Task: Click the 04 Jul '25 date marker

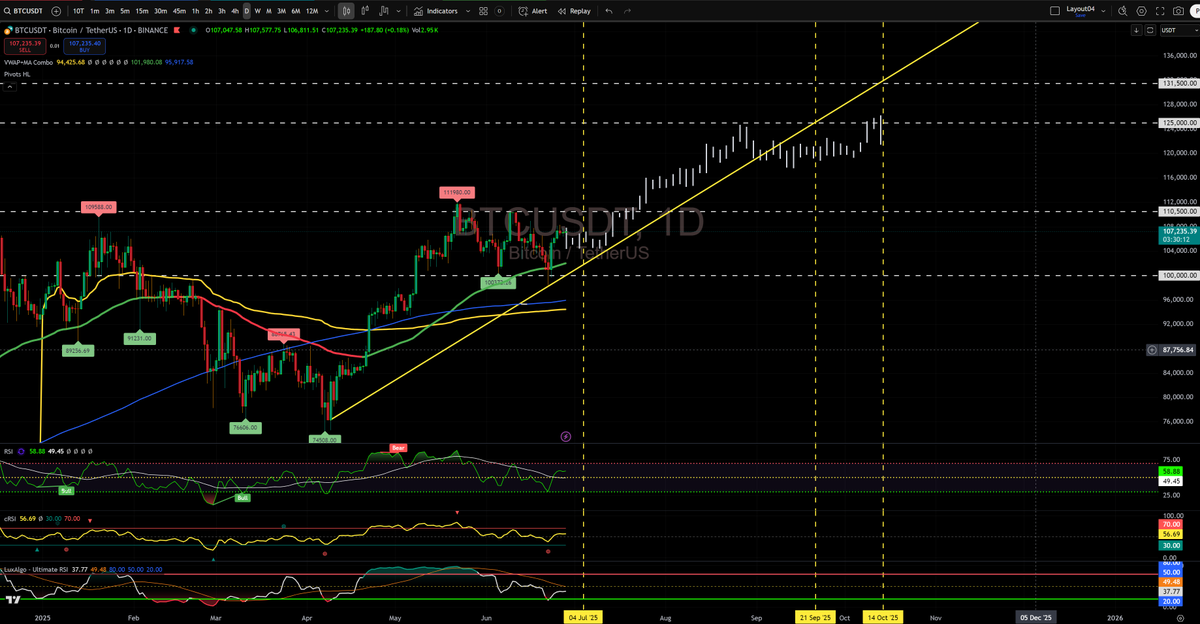Action: (x=583, y=618)
